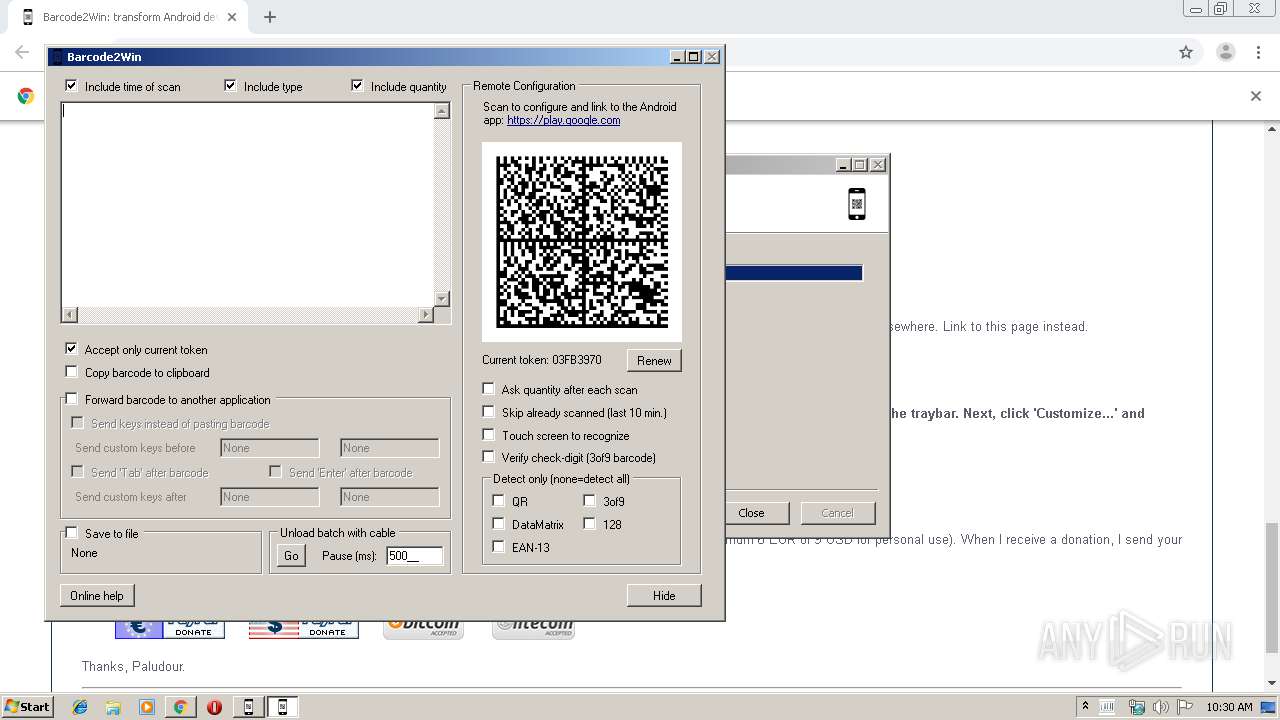Click the Barcode2Win title bar icon
The width and height of the screenshot is (1280, 720).
point(57,57)
